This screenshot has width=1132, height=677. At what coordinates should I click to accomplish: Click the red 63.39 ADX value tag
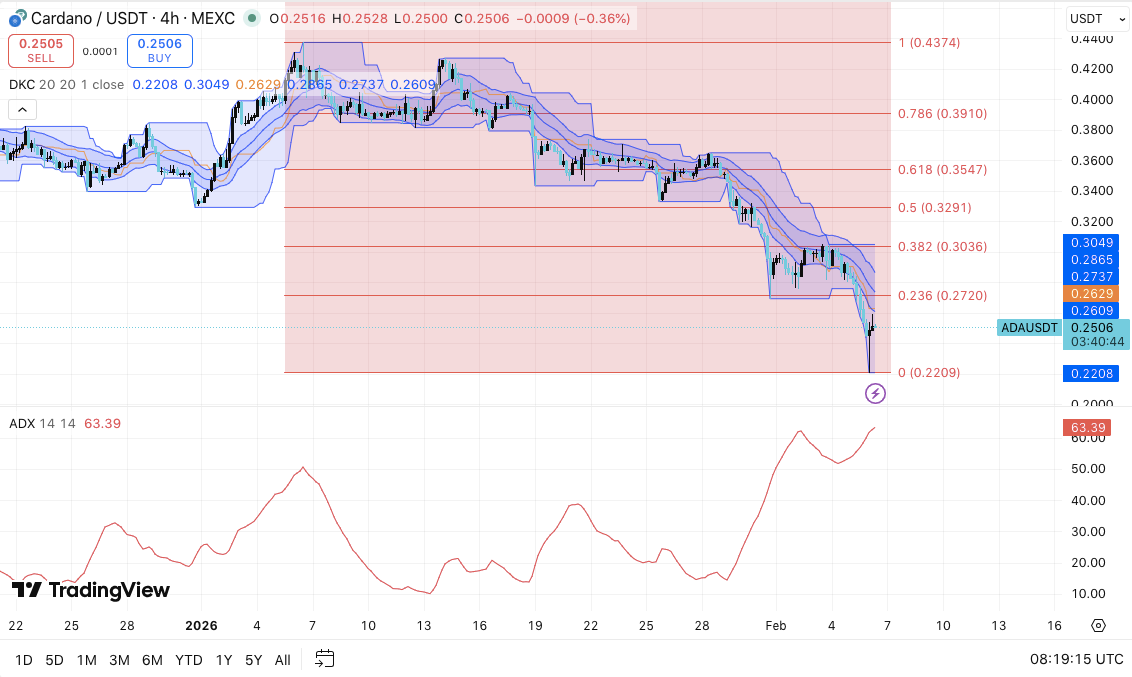[x=1088, y=427]
